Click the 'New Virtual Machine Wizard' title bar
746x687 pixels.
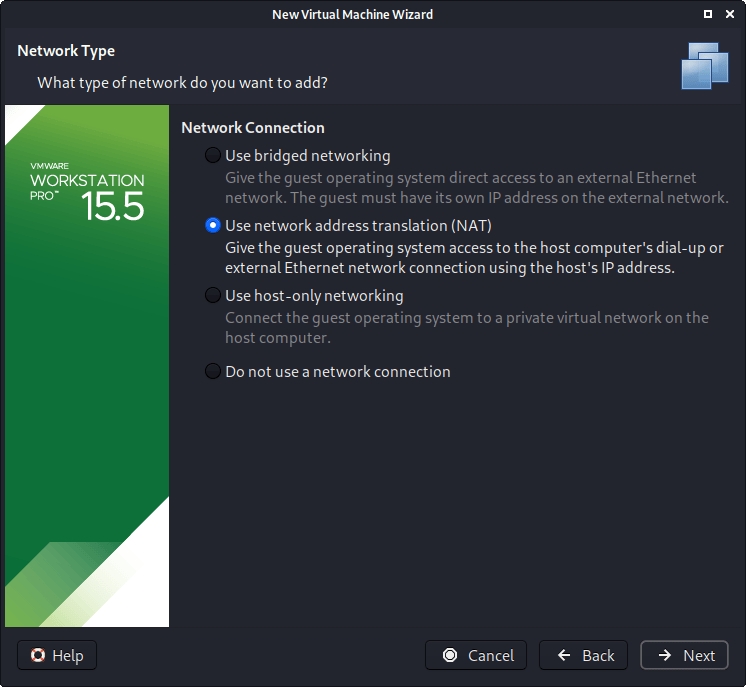coord(352,15)
